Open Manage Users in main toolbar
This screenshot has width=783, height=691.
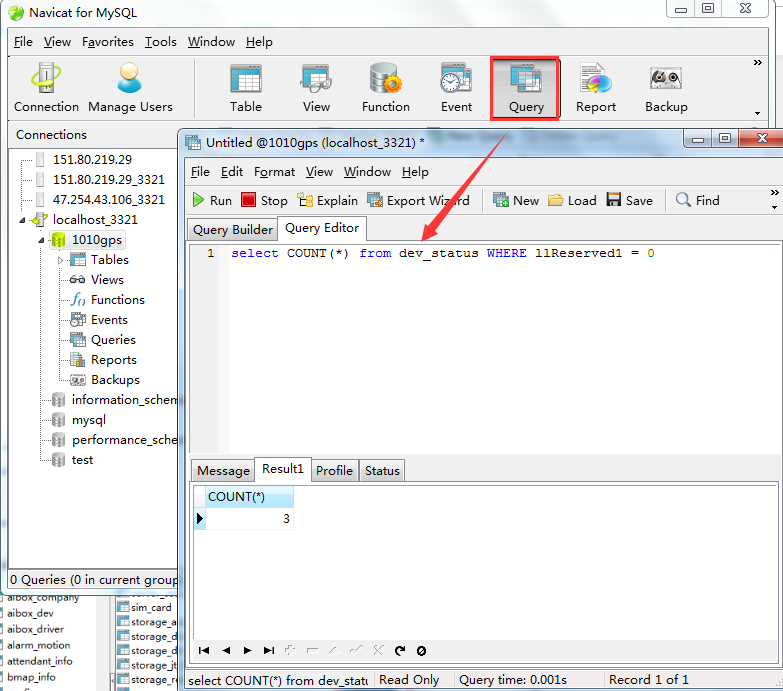coord(130,88)
